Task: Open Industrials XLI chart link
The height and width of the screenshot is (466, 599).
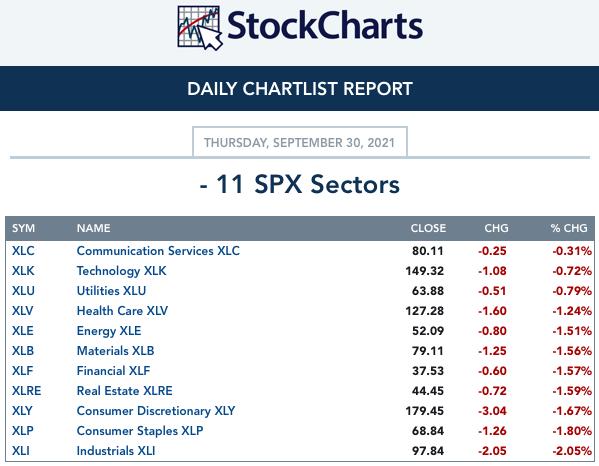Action: pyautogui.click(x=116, y=451)
